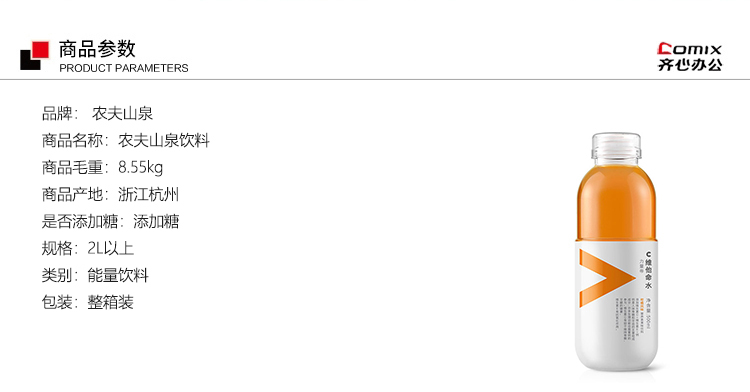
Task: Click the 类别 能量饮料 row
Action: click(95, 275)
